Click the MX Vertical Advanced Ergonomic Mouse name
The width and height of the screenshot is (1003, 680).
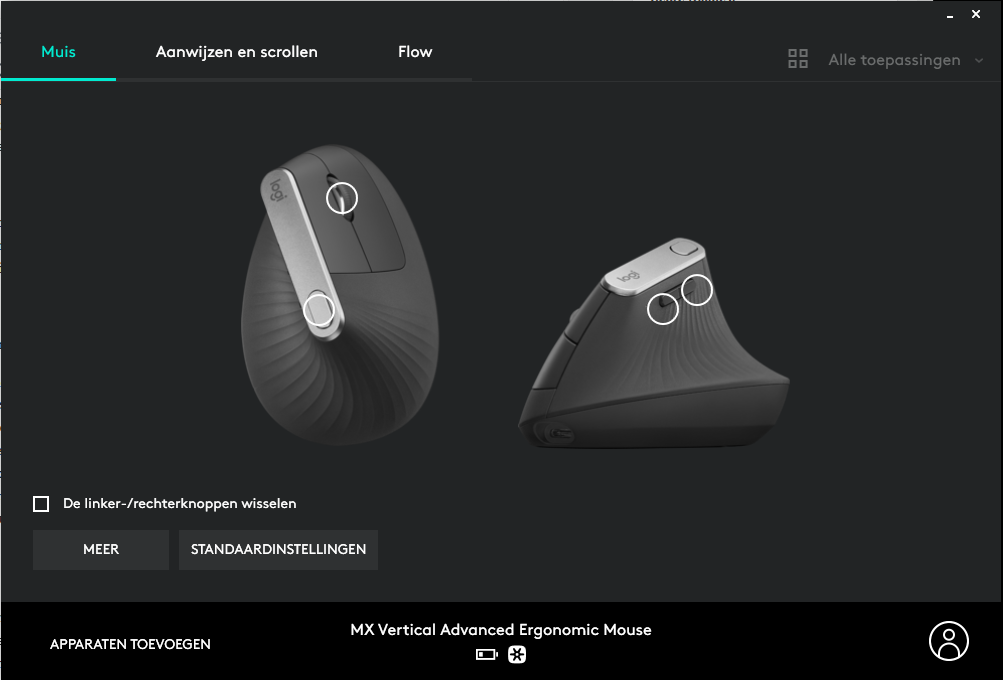tap(501, 630)
